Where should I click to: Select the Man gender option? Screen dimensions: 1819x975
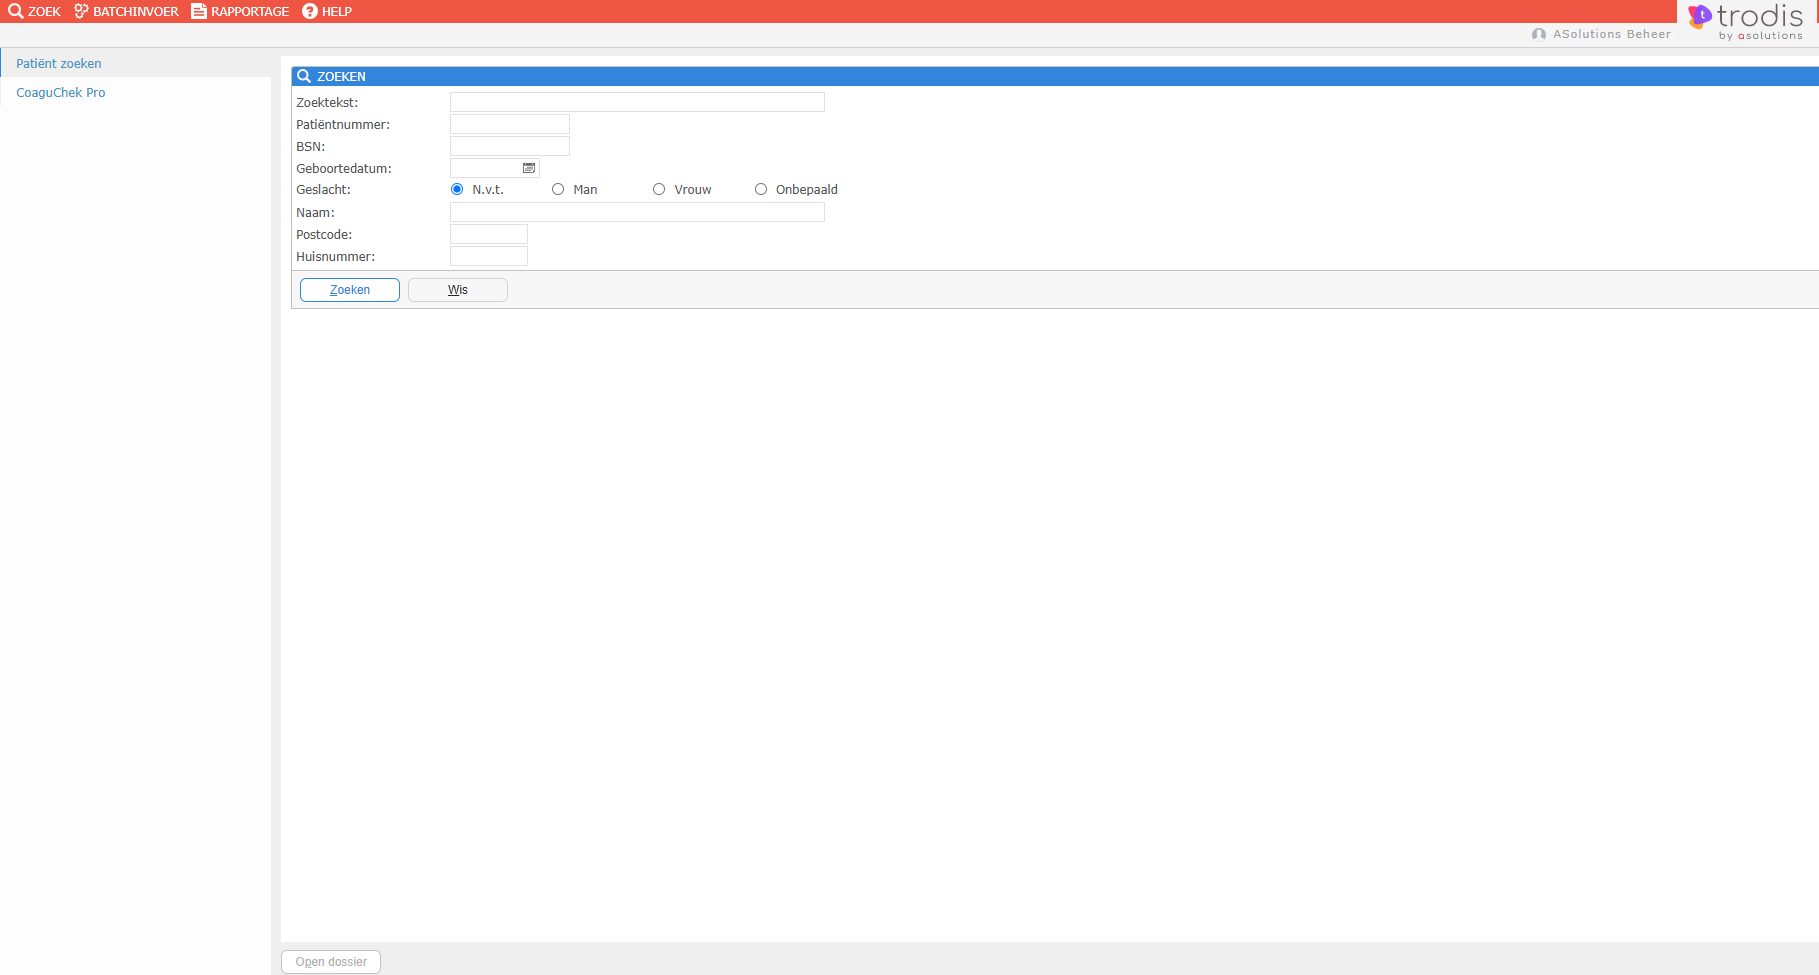click(x=558, y=189)
